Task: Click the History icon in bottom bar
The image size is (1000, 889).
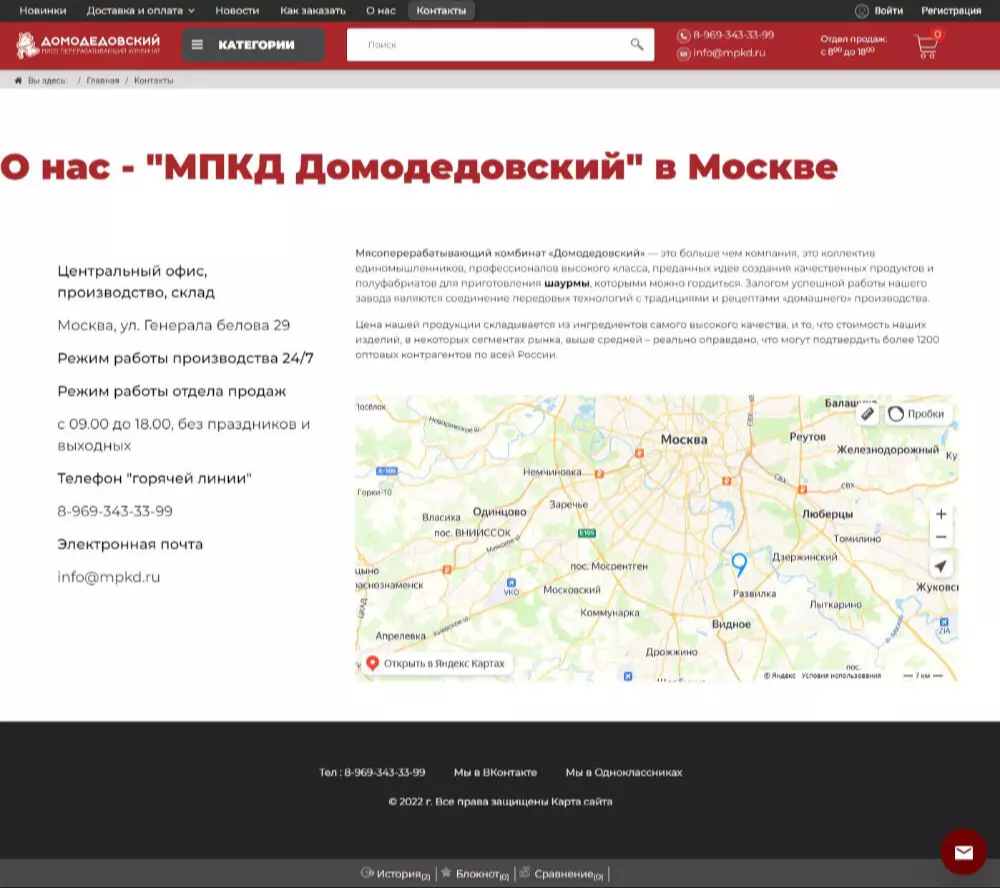Action: click(367, 872)
